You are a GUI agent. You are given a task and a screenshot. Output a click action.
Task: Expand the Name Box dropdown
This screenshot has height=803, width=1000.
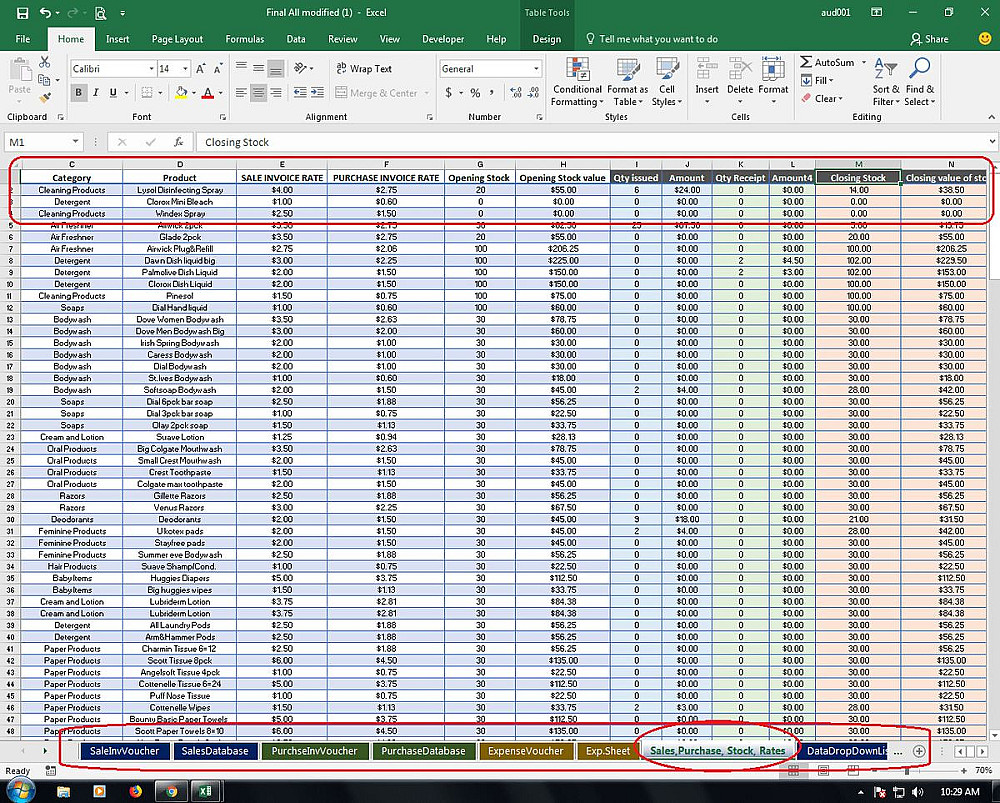[75, 142]
